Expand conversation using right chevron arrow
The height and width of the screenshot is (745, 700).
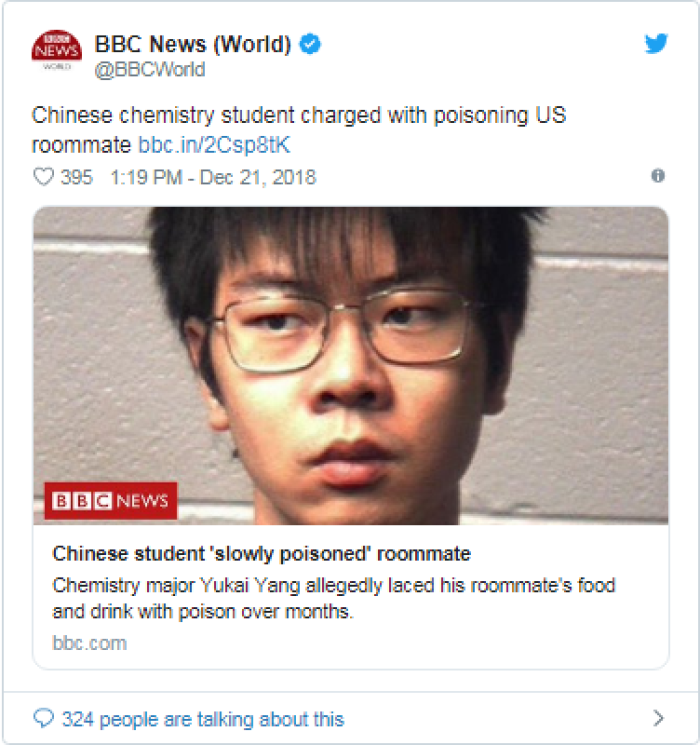(x=658, y=718)
